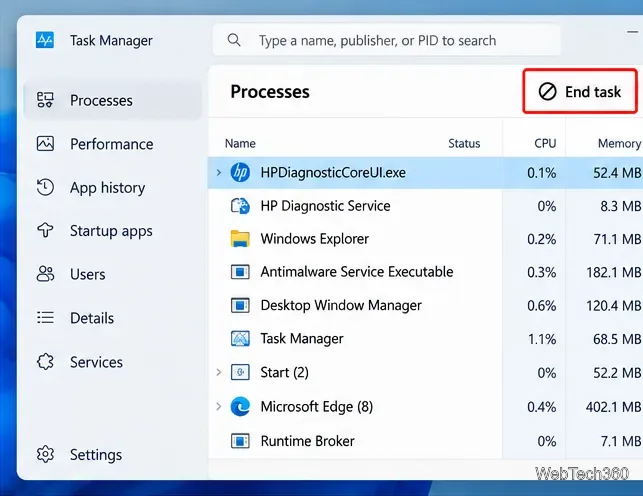Click the App history clock icon
The image size is (643, 496).
(45, 187)
